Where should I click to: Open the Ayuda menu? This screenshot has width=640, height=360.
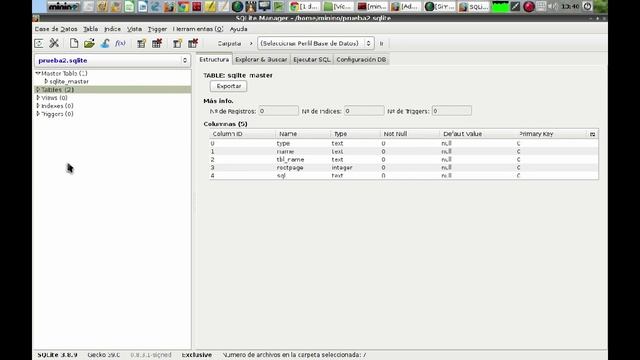tap(238, 29)
